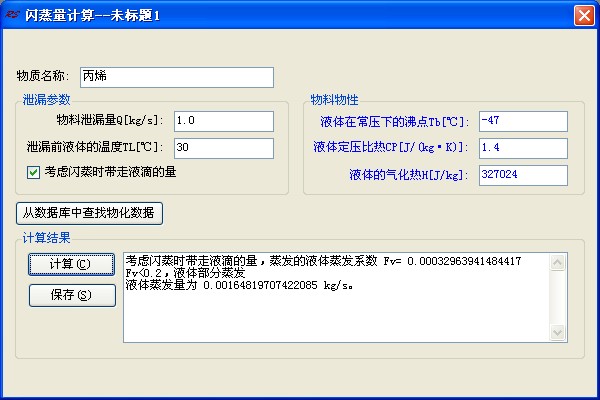Image resolution: width=600 pixels, height=400 pixels.
Task: Click the 液体定压比热CP label
Action: [391, 147]
